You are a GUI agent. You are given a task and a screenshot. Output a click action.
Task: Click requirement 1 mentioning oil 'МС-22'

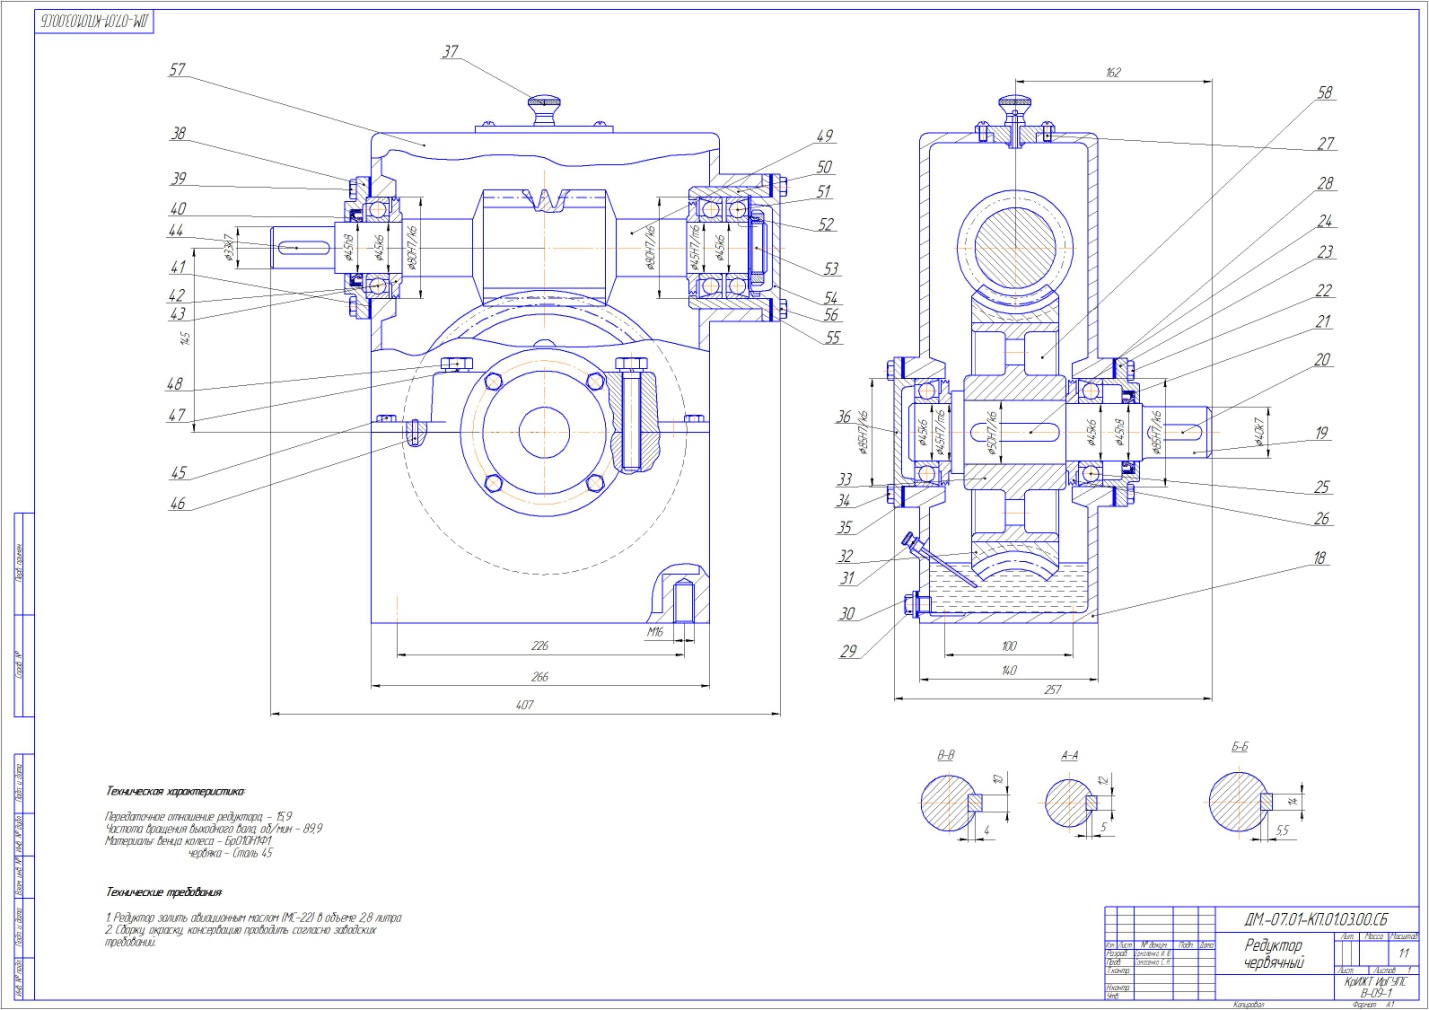[x=253, y=917]
